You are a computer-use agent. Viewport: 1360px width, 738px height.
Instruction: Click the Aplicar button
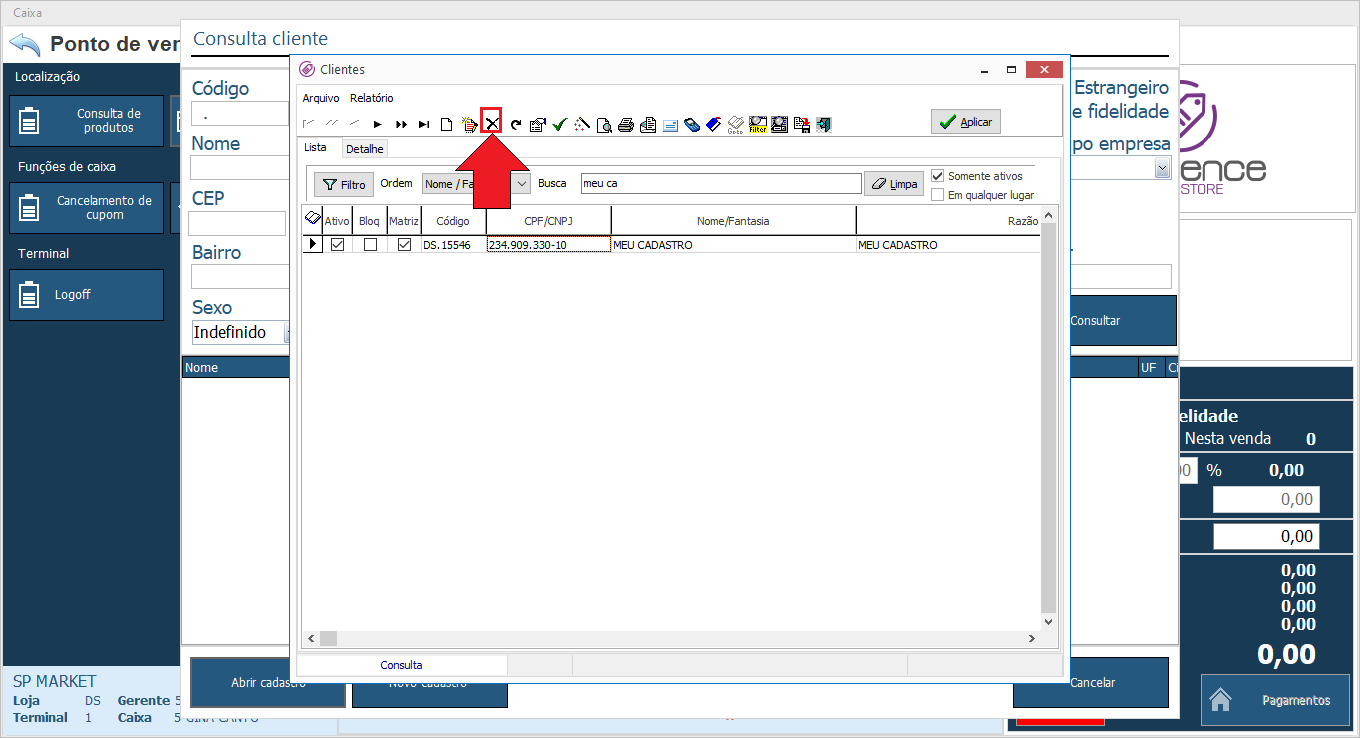966,122
